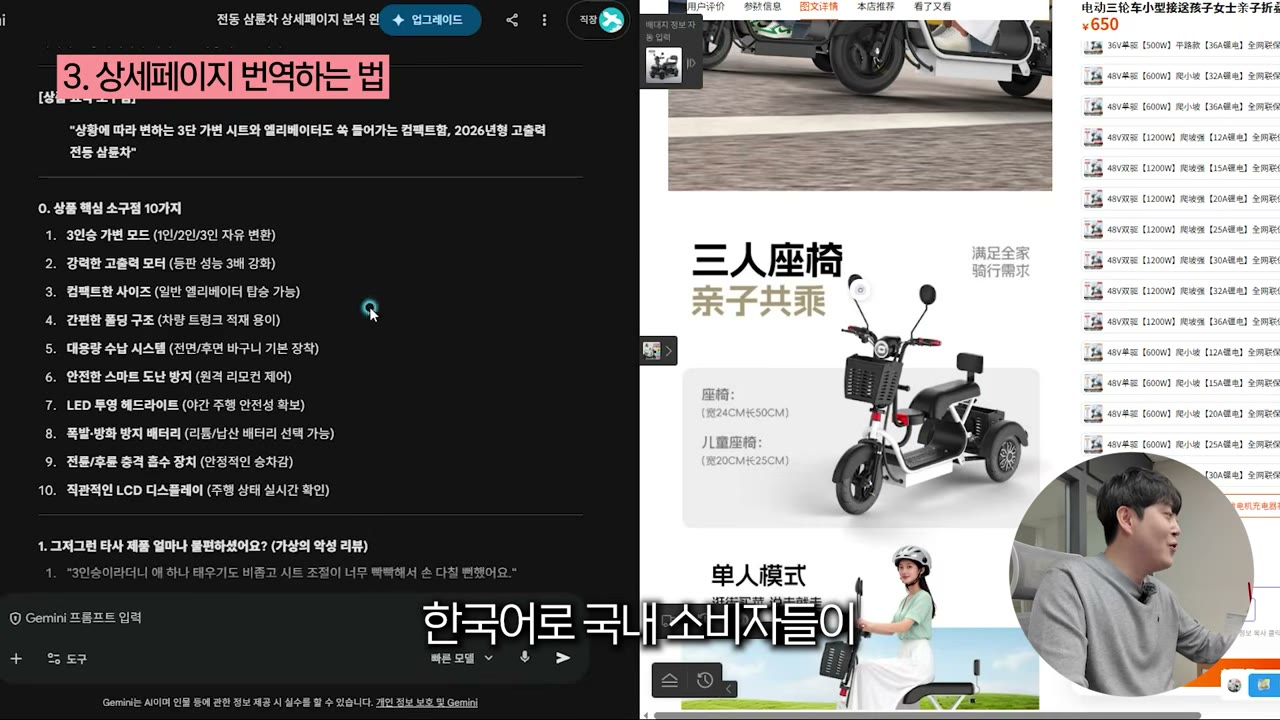Select option 48V单驱【600W】爬小坡【25A锂电】
Viewport: 1280px width, 720px height.
(x=1181, y=444)
